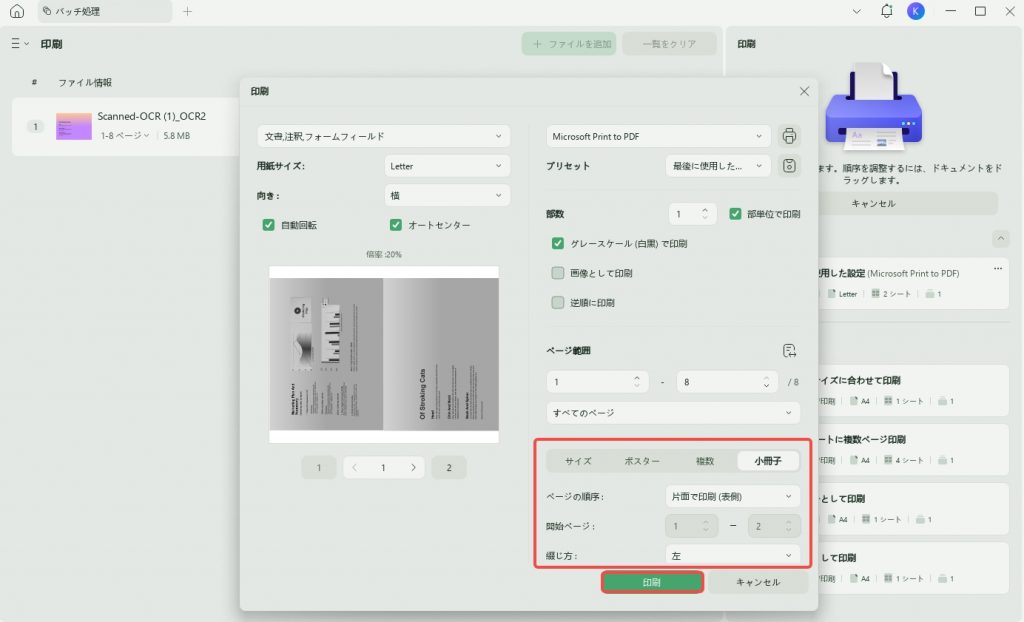Image resolution: width=1024 pixels, height=622 pixels.
Task: Switch to the バッチ処理 tab
Action: click(105, 11)
